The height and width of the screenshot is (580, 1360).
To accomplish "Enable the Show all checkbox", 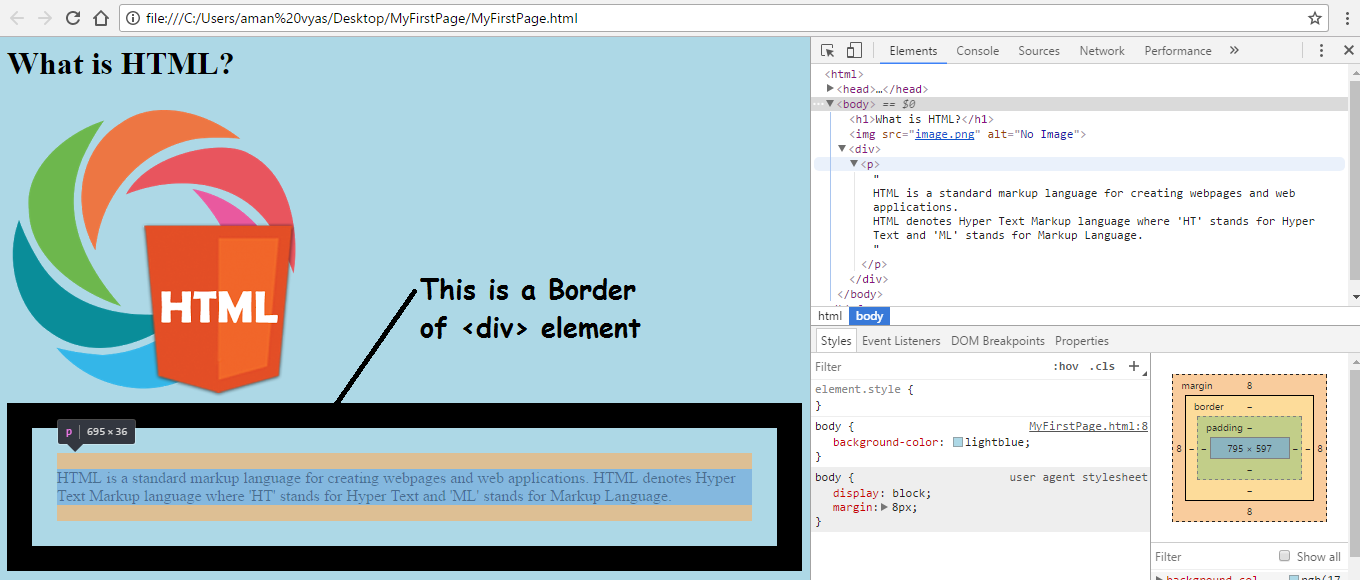I will [1284, 556].
